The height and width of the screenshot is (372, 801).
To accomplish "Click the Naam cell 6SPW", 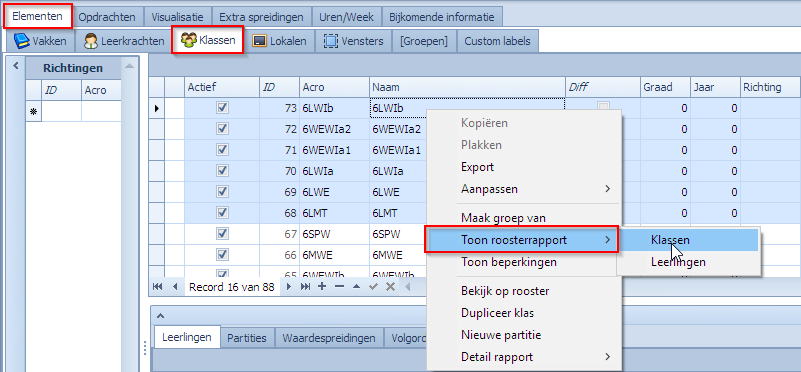I will tap(397, 234).
